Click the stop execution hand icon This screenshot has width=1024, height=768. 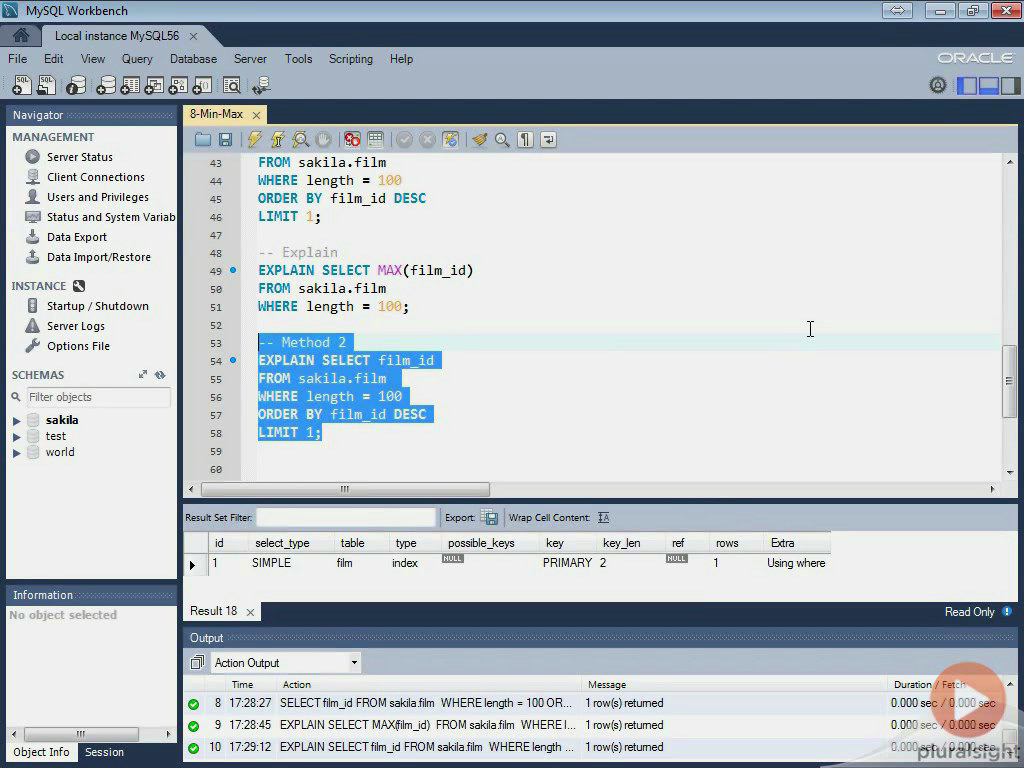[x=323, y=139]
